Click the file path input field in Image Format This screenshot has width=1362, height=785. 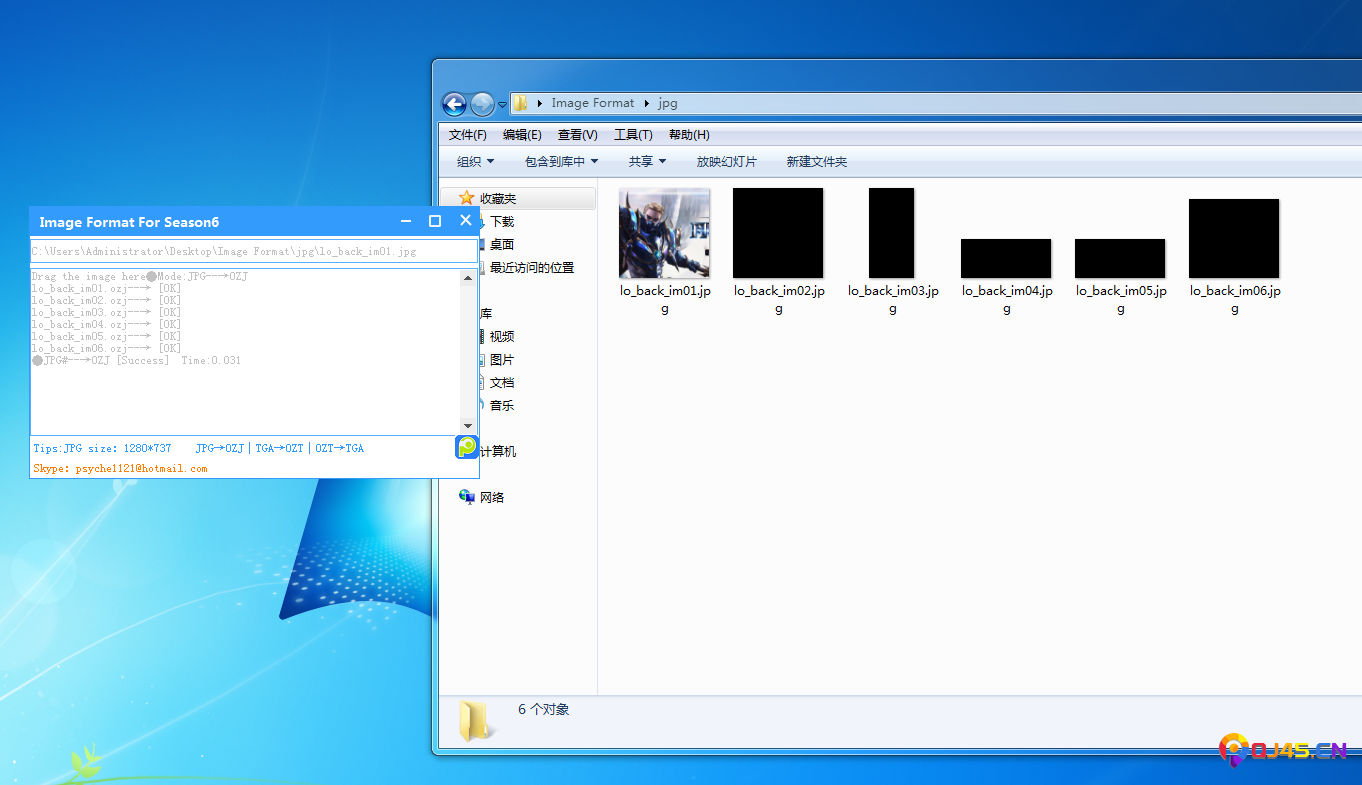point(254,251)
